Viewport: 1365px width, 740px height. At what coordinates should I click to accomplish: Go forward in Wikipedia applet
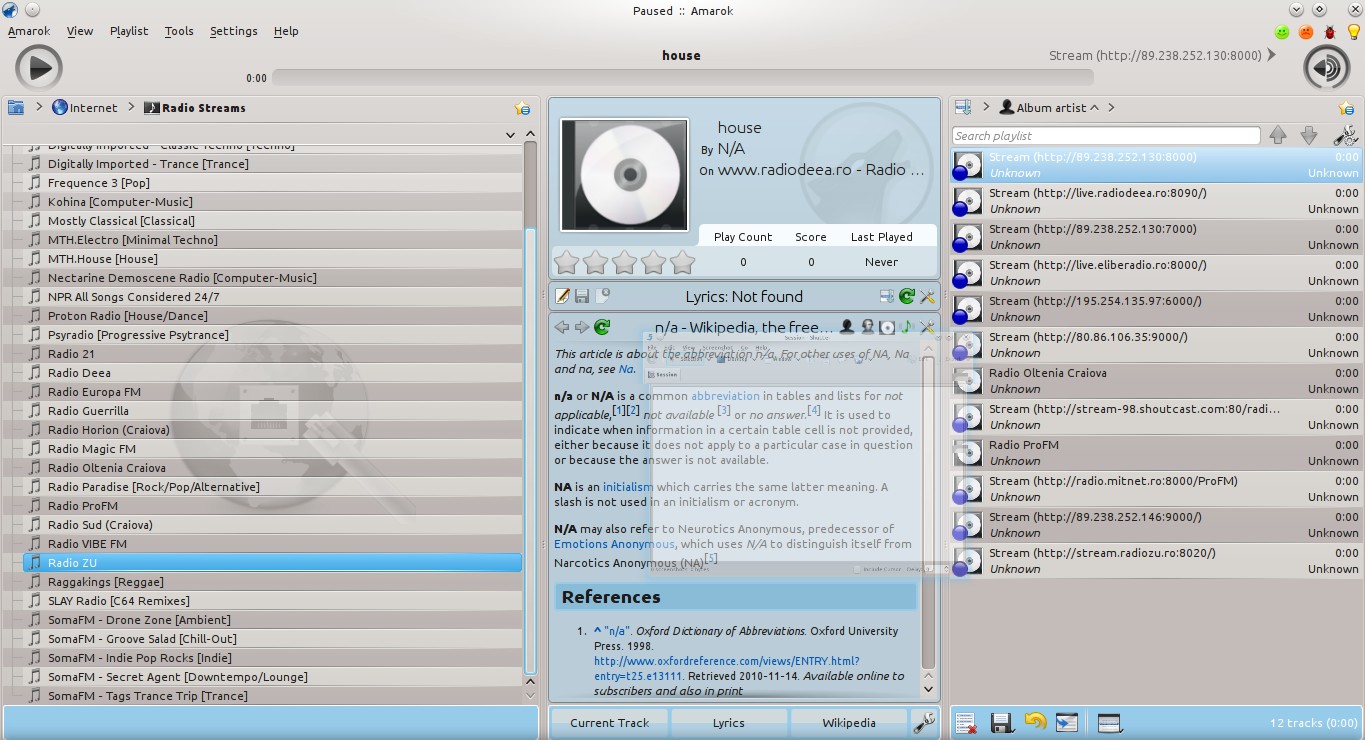582,327
